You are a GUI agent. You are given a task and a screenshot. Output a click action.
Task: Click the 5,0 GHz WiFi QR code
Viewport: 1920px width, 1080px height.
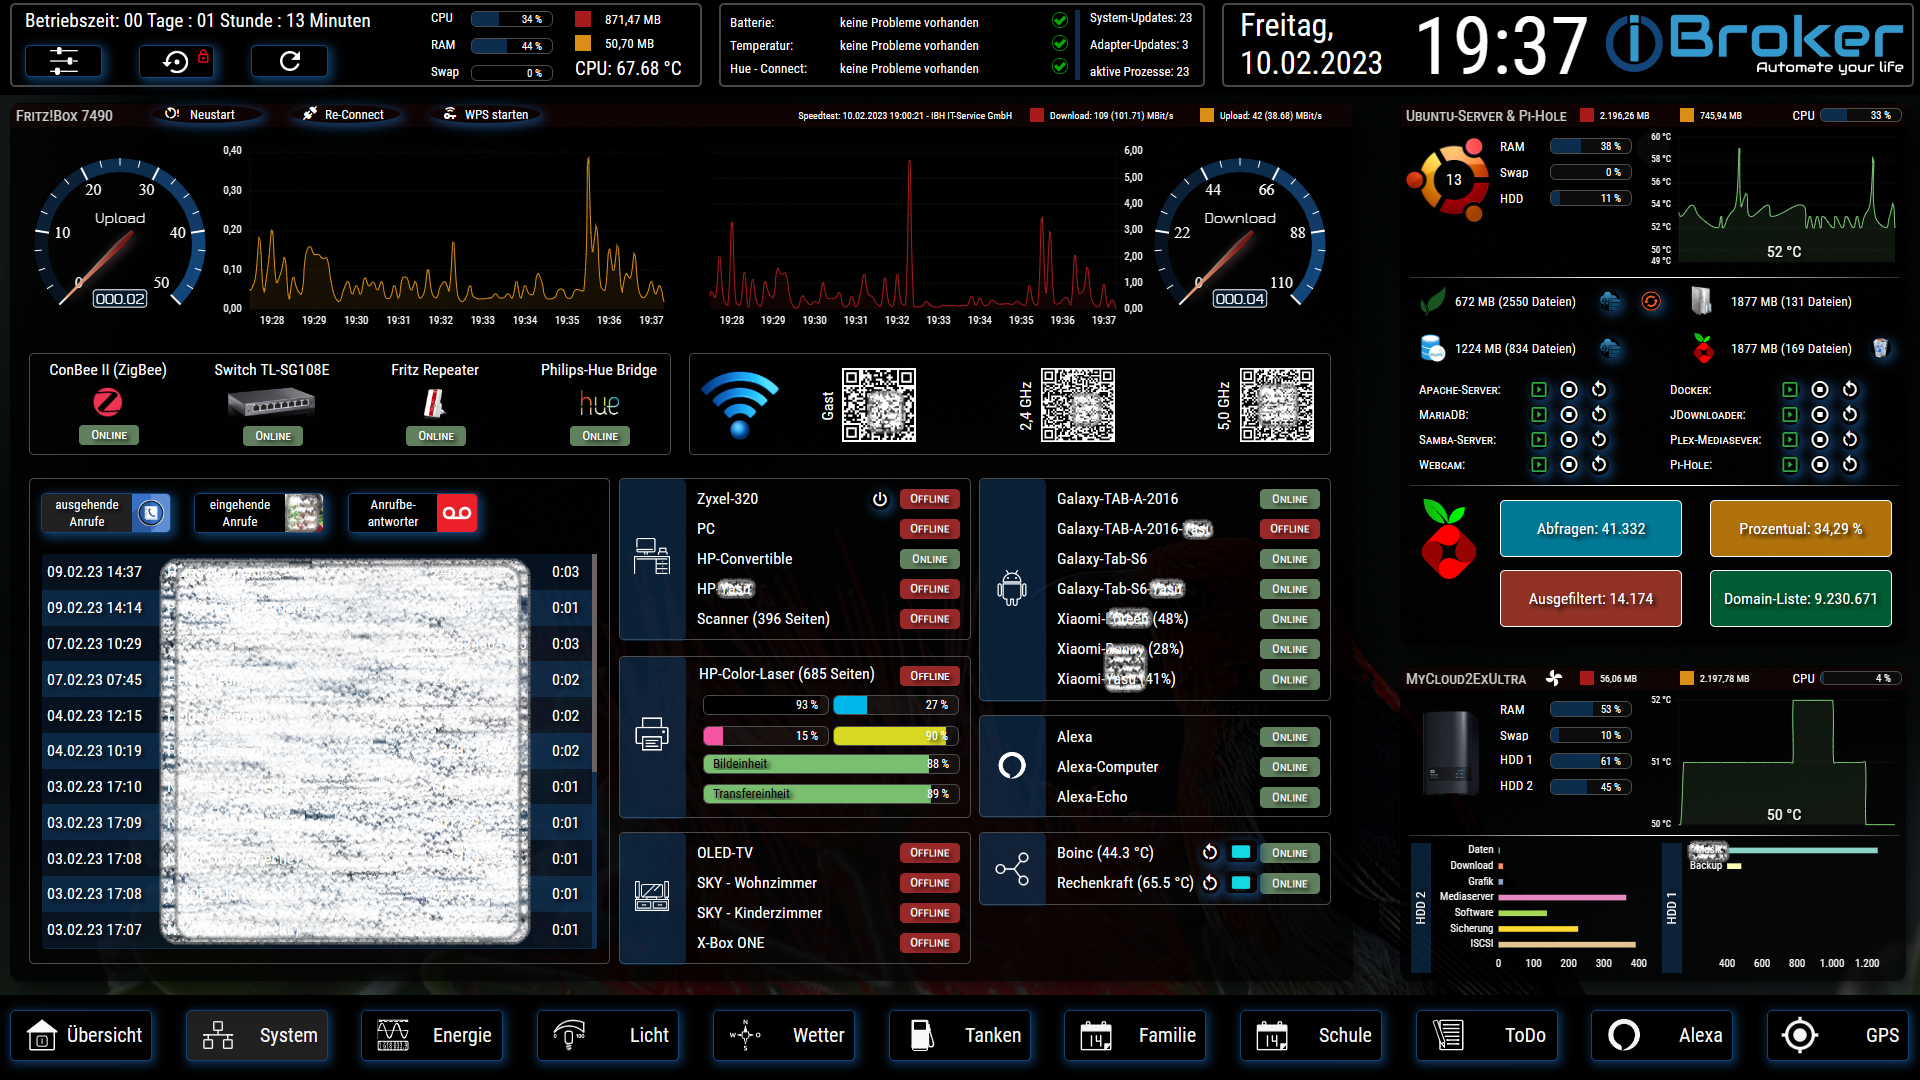(1277, 405)
